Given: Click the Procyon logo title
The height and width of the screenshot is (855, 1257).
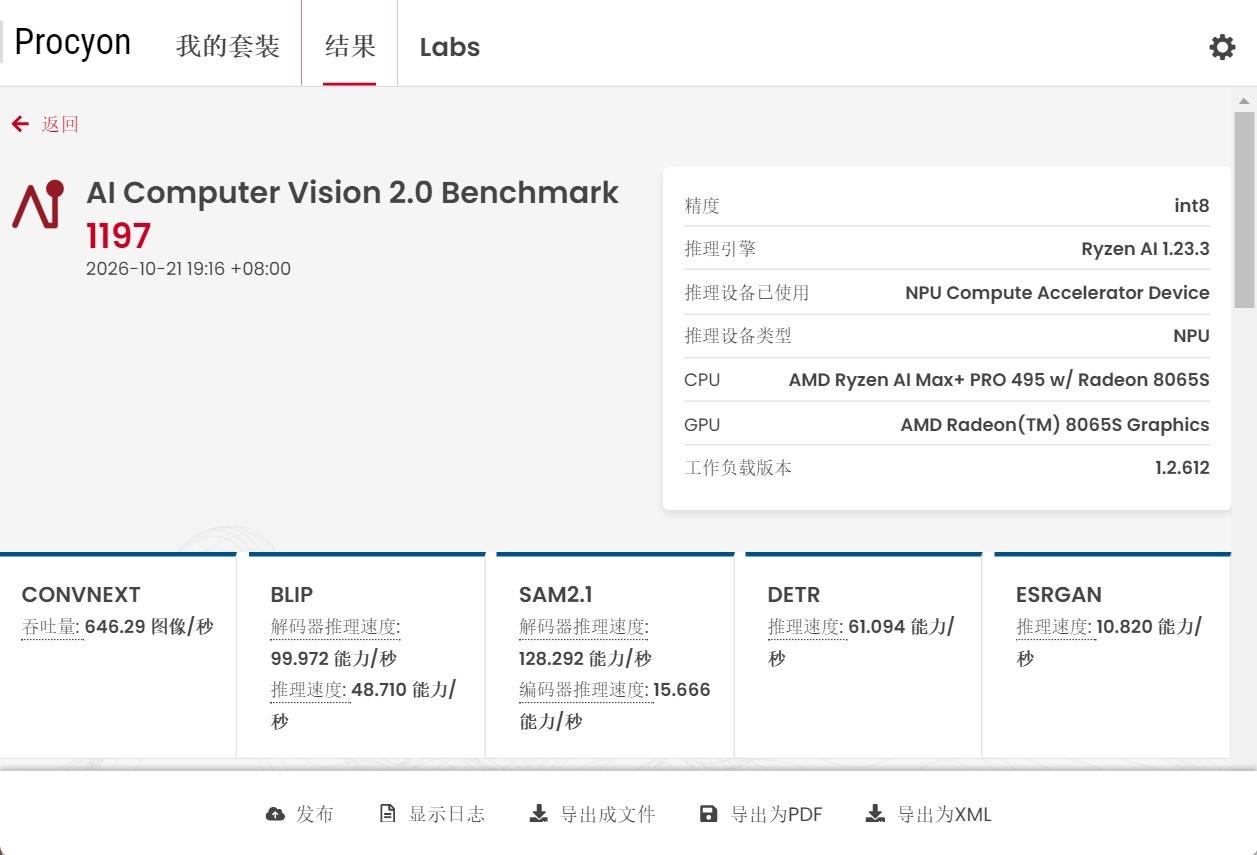Looking at the screenshot, I should [73, 42].
